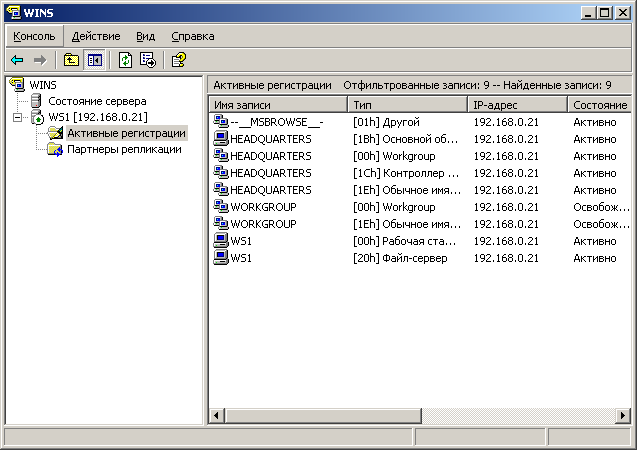Click the [1Ch] Контроллер type cell
This screenshot has width=637, height=450.
405,173
